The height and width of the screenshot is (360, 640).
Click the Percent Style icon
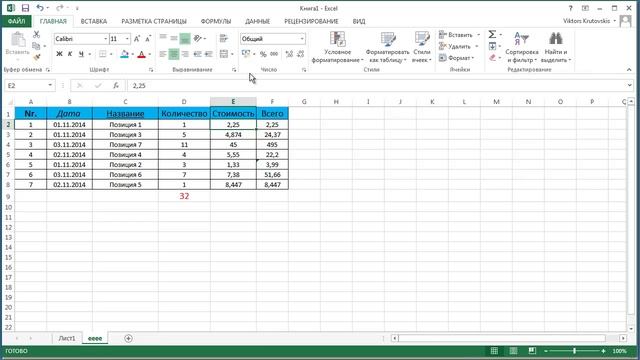click(263, 54)
